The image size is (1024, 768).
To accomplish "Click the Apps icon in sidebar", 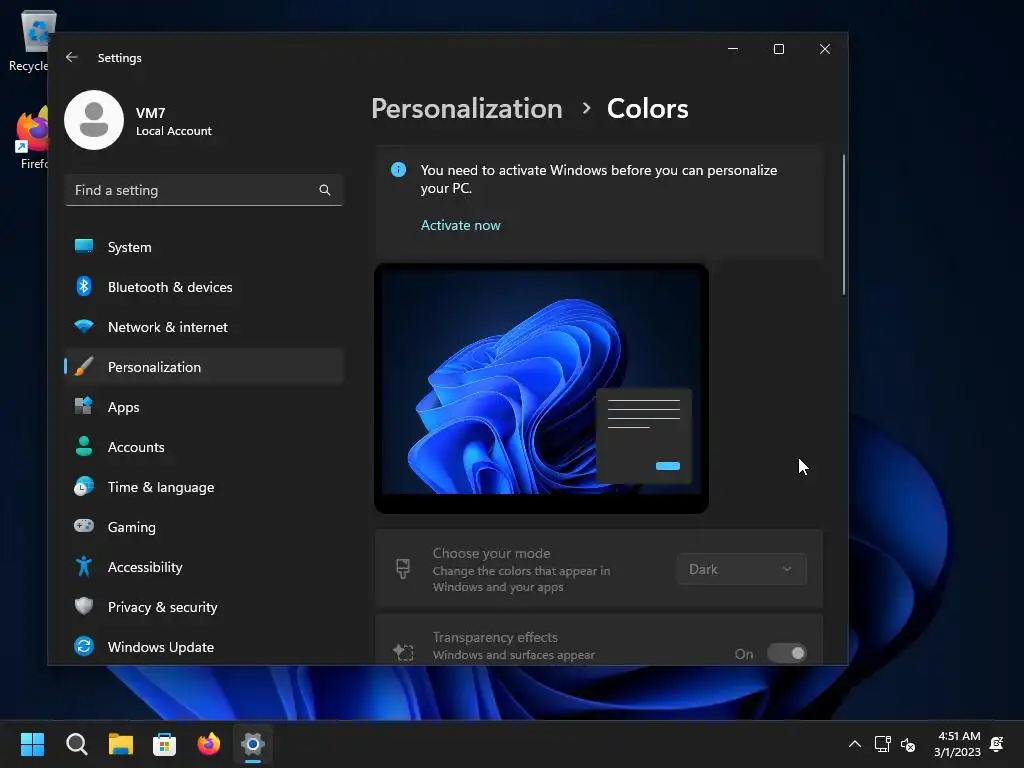I will point(84,406).
